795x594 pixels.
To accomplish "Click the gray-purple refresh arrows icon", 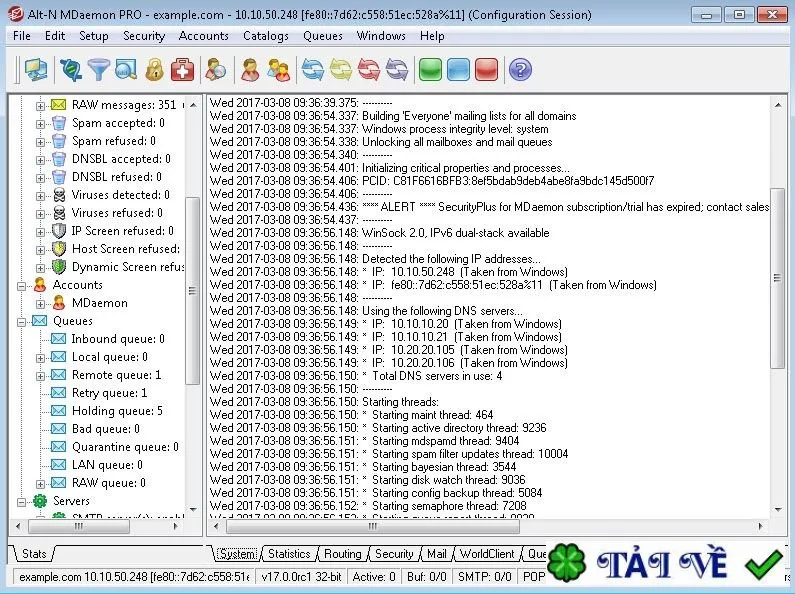I will pyautogui.click(x=397, y=70).
